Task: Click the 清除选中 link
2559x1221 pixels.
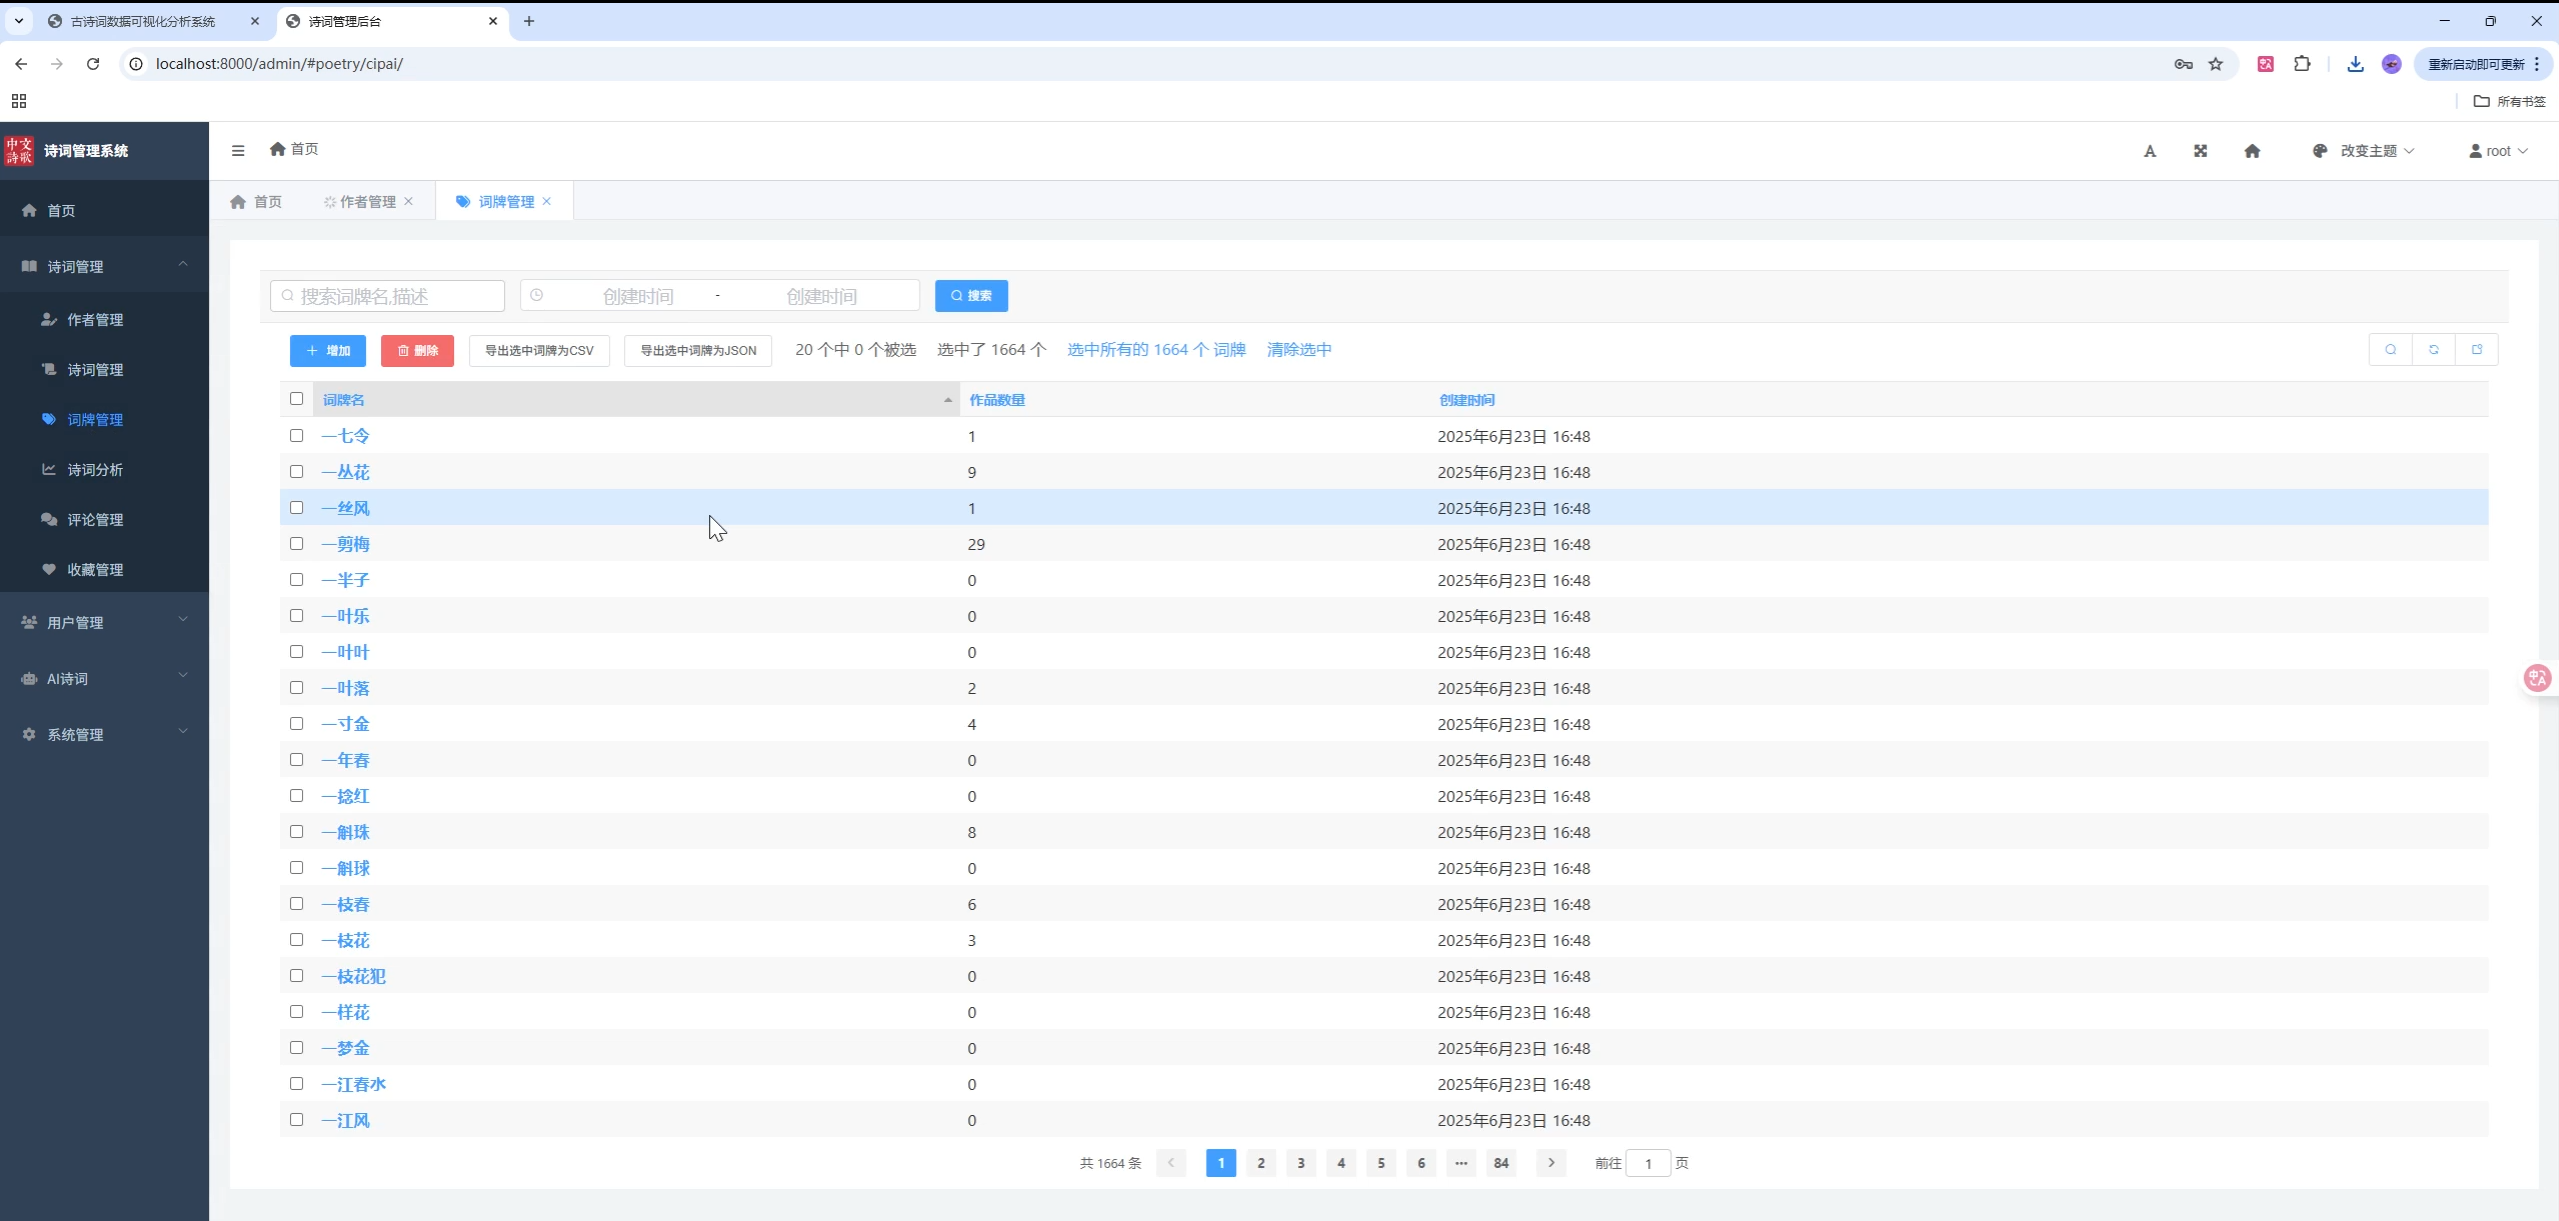Action: 1299,350
